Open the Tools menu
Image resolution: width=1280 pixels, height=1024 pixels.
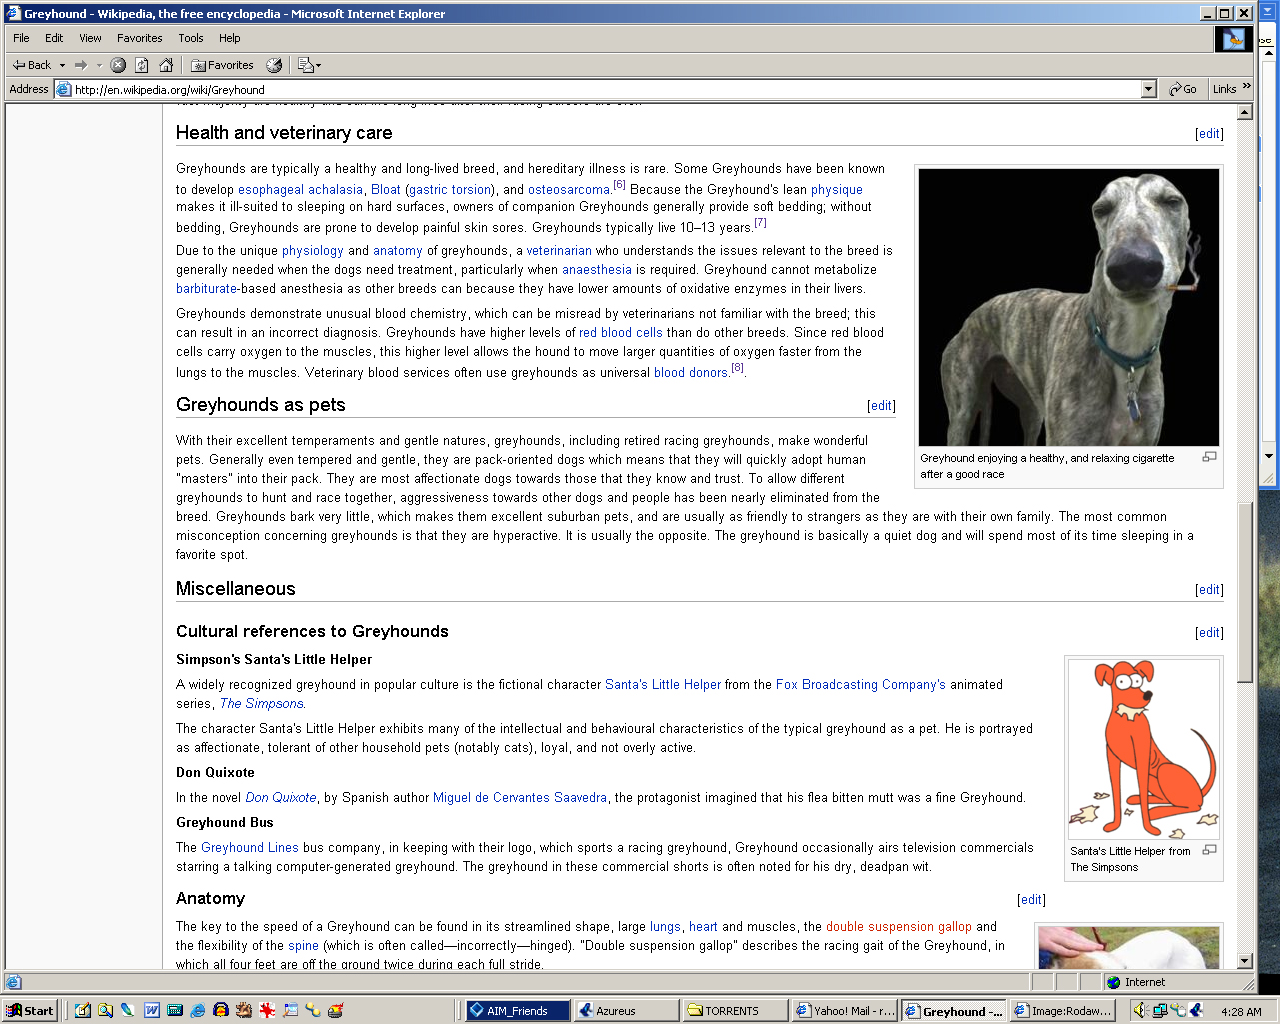point(191,38)
